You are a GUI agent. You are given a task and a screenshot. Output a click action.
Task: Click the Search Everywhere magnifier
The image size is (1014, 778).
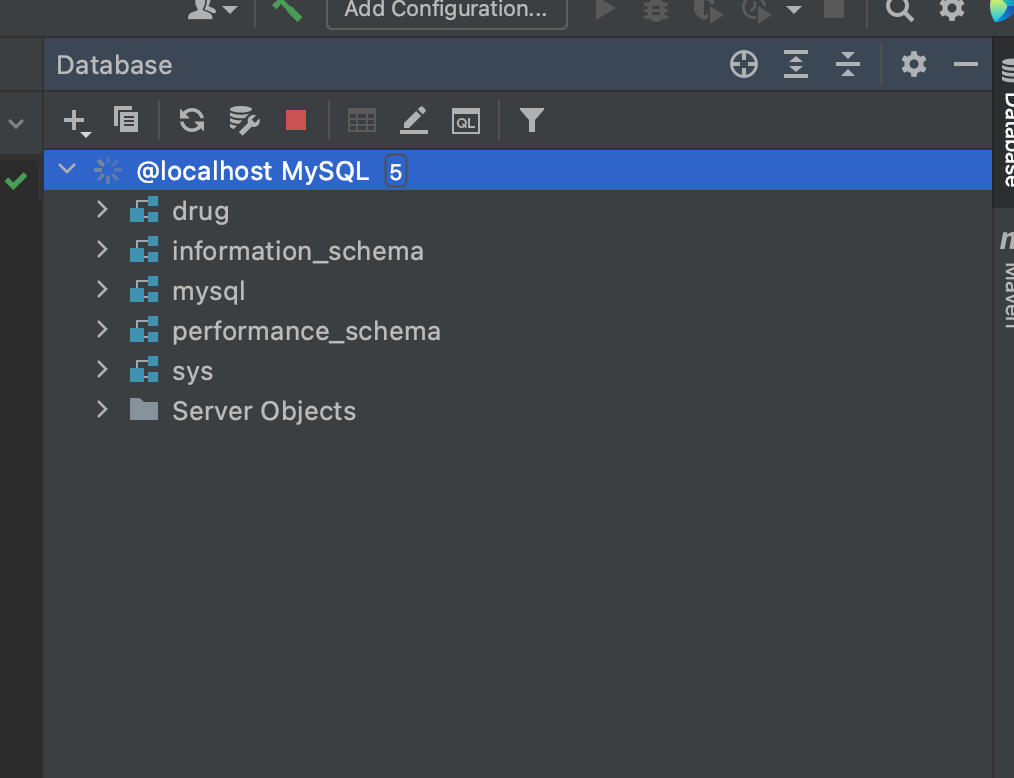tap(900, 10)
